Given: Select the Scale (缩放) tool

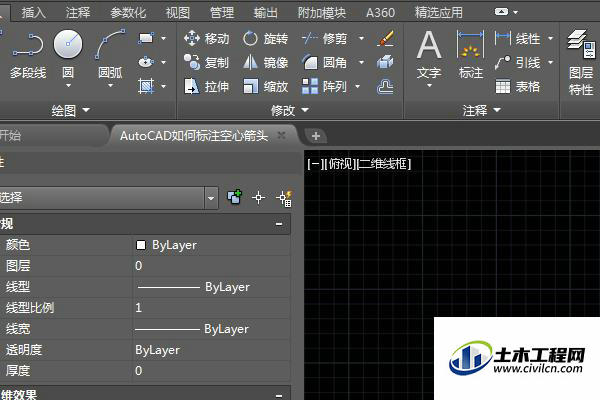Looking at the screenshot, I should (x=266, y=87).
